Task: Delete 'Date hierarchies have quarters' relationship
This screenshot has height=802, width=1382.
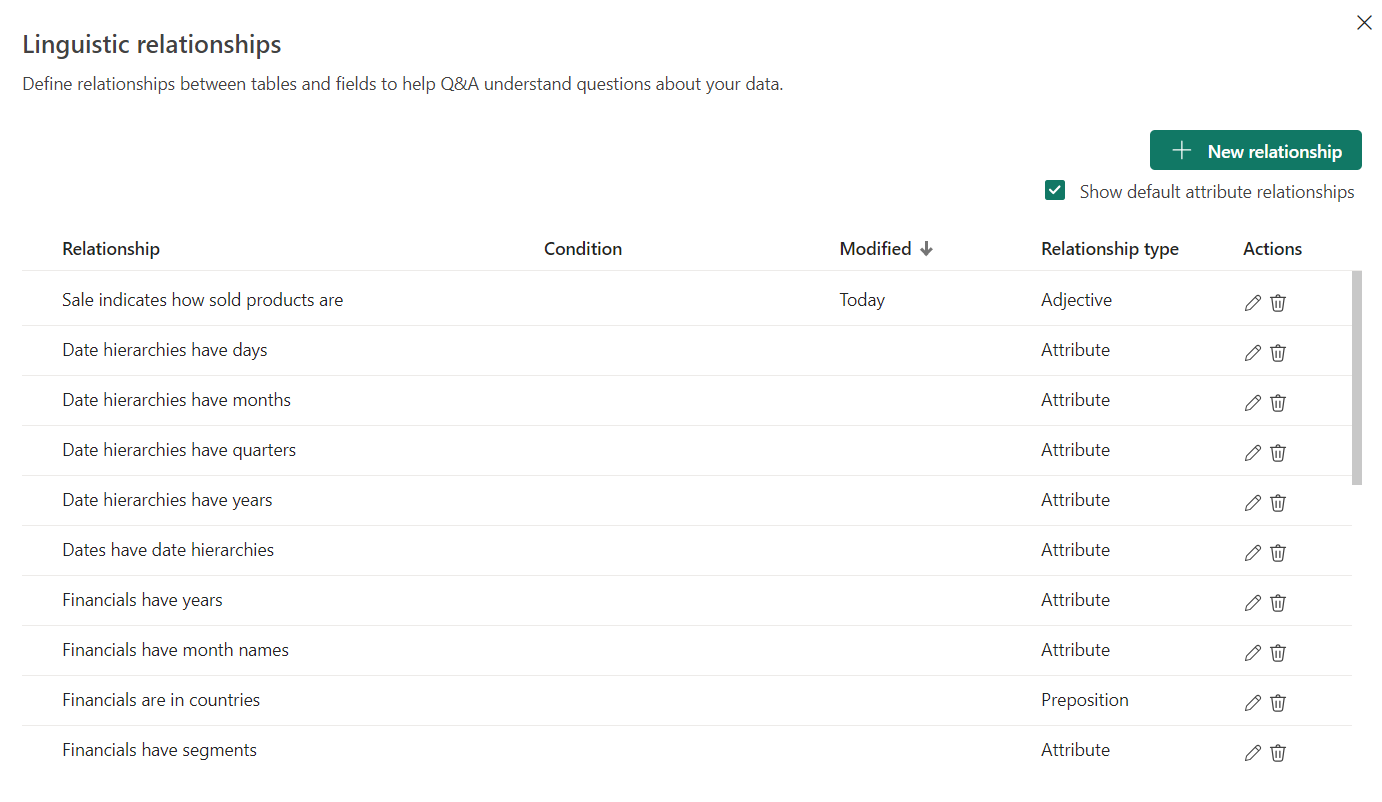Action: click(1278, 453)
